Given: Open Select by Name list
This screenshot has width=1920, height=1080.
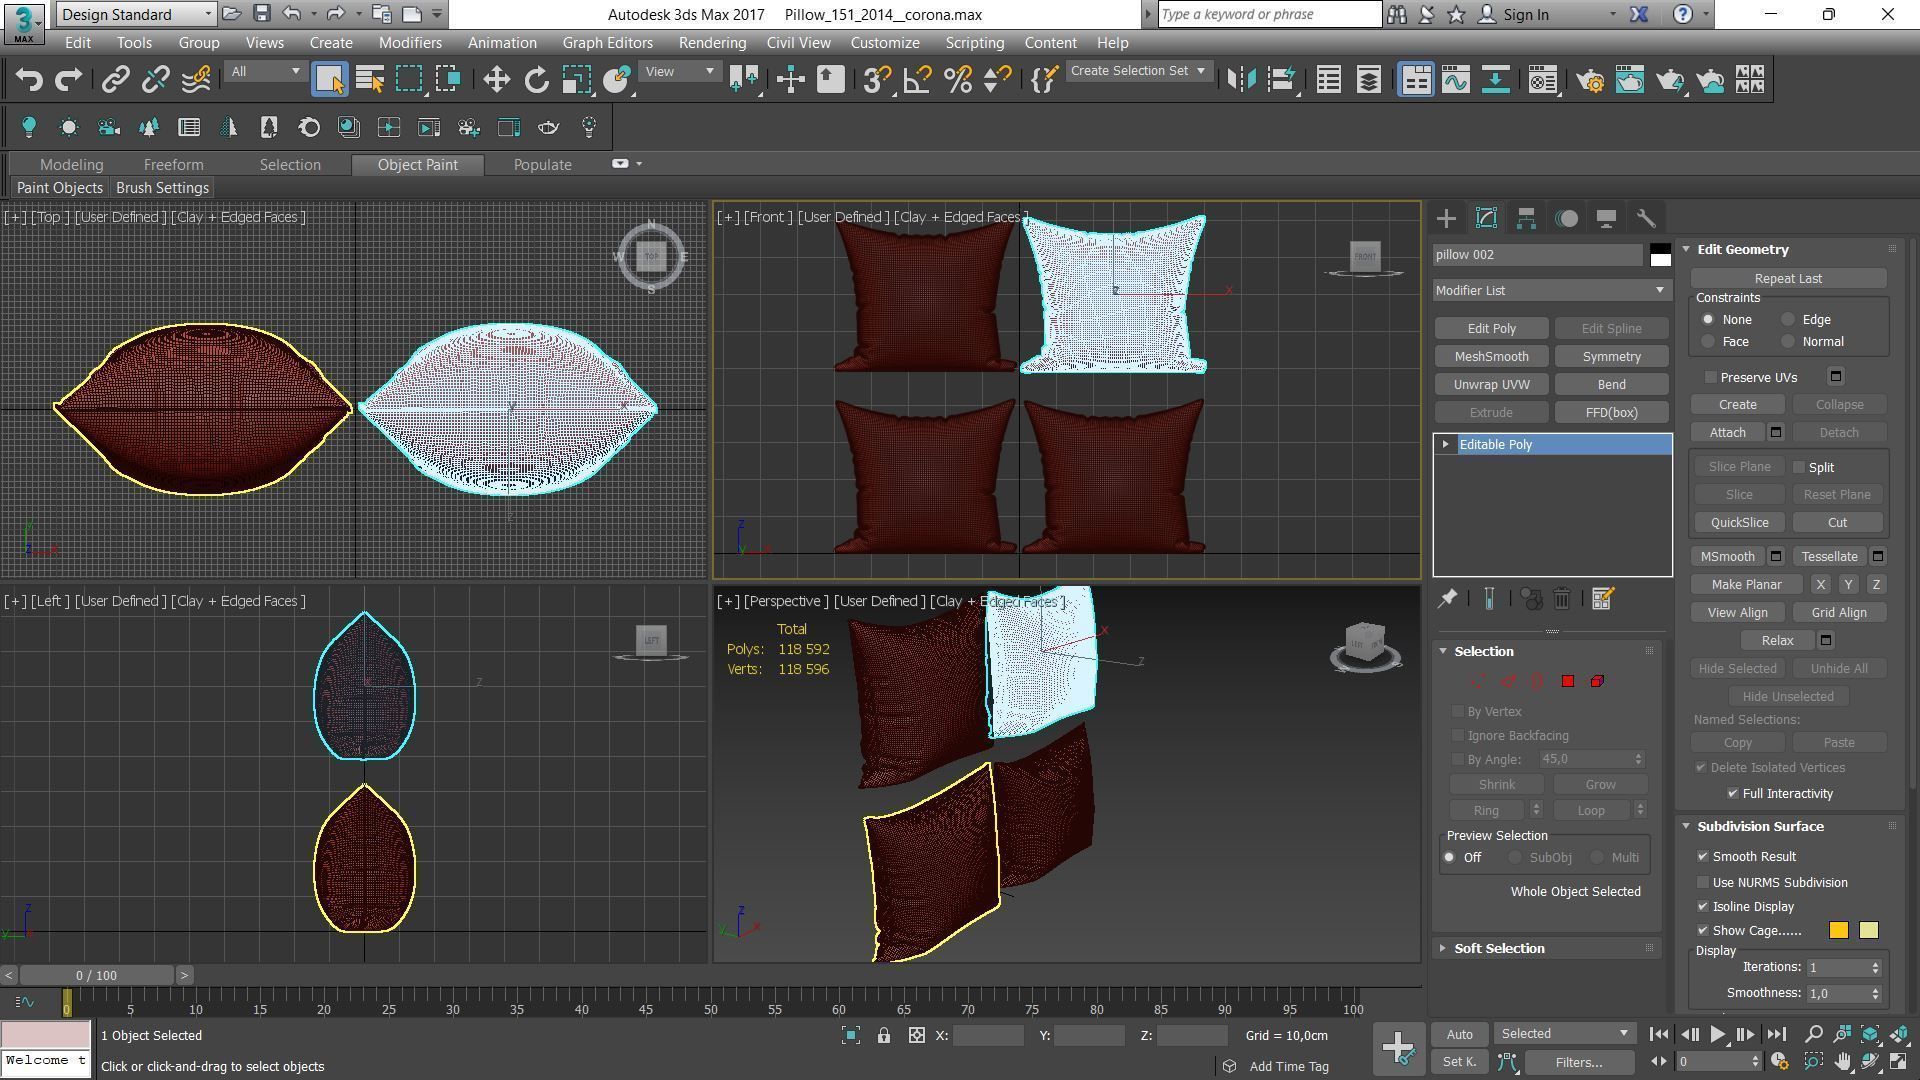Looking at the screenshot, I should tap(370, 80).
